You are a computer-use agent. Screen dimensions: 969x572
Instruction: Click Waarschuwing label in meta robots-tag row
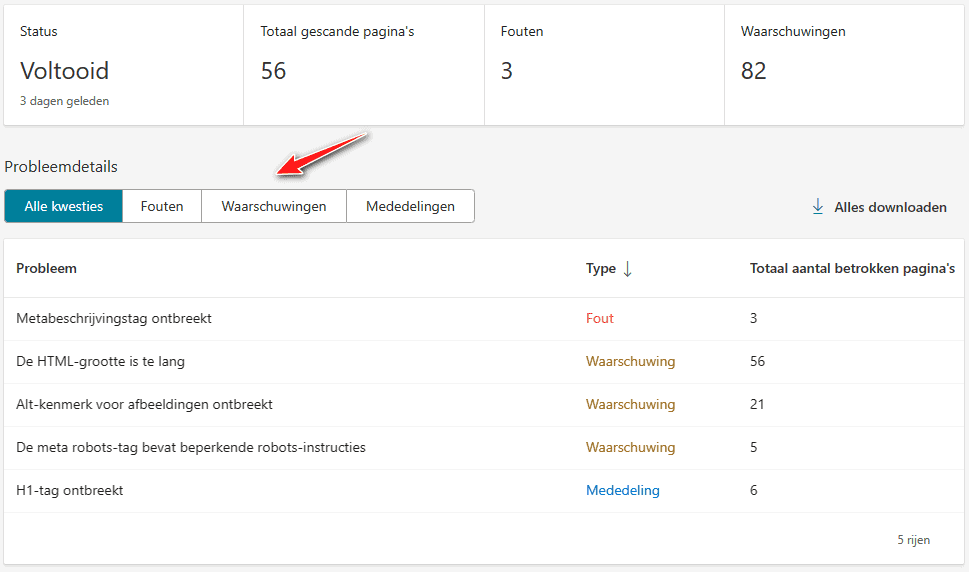click(630, 447)
